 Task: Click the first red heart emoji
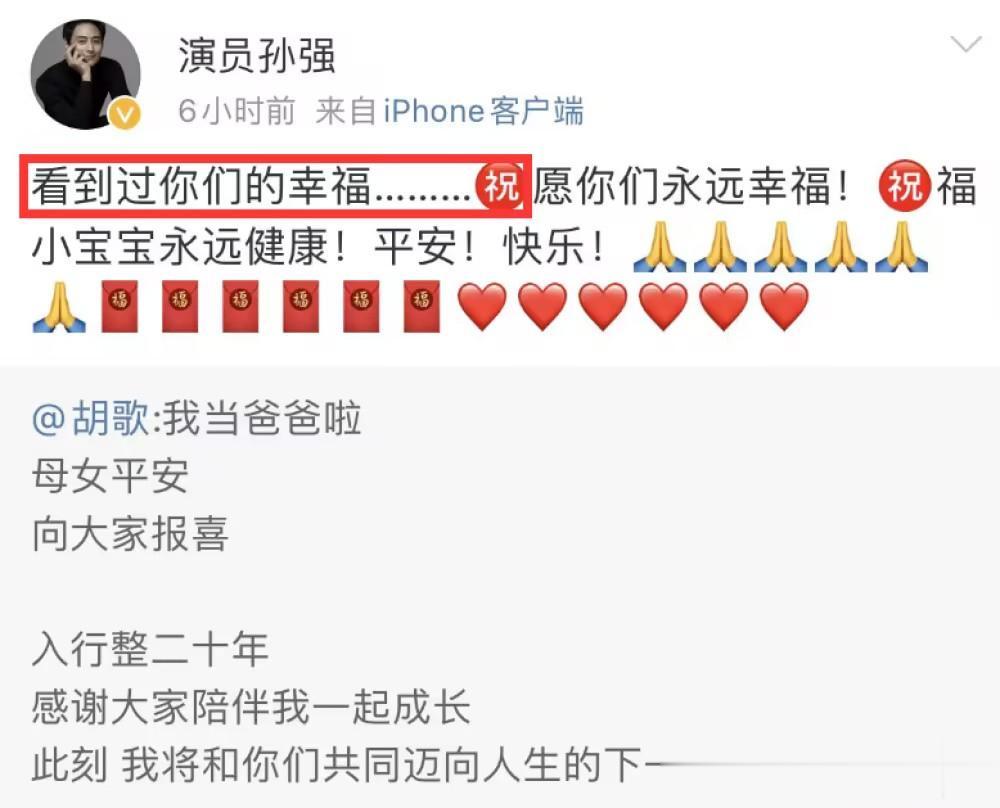tap(482, 307)
